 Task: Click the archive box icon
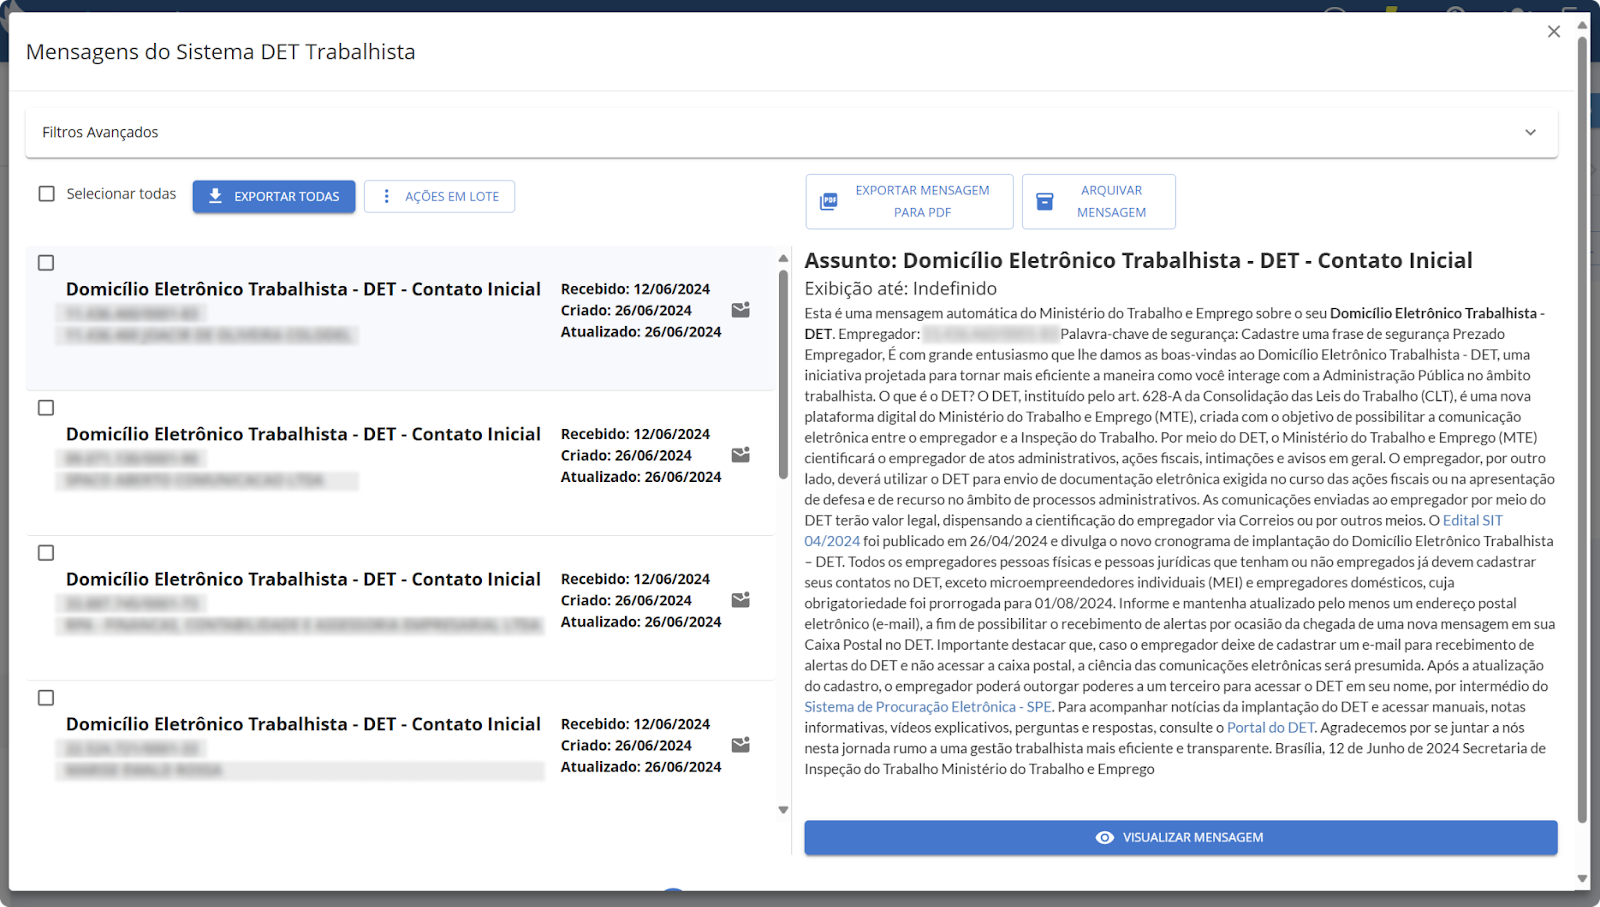[x=1045, y=201]
